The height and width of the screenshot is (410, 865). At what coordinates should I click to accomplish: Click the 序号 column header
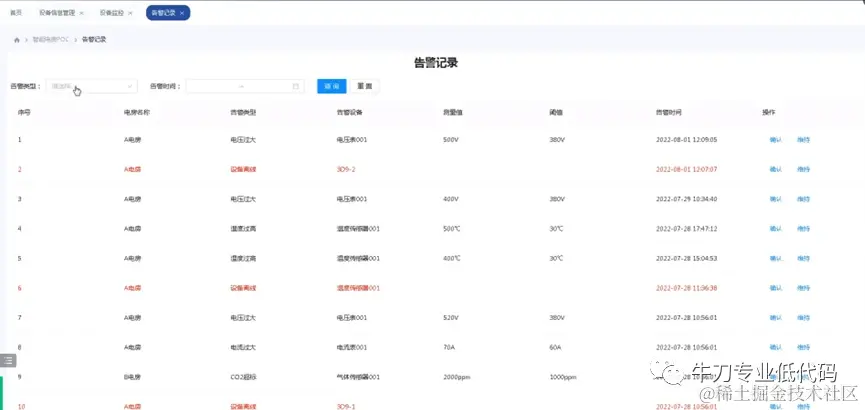(24, 112)
